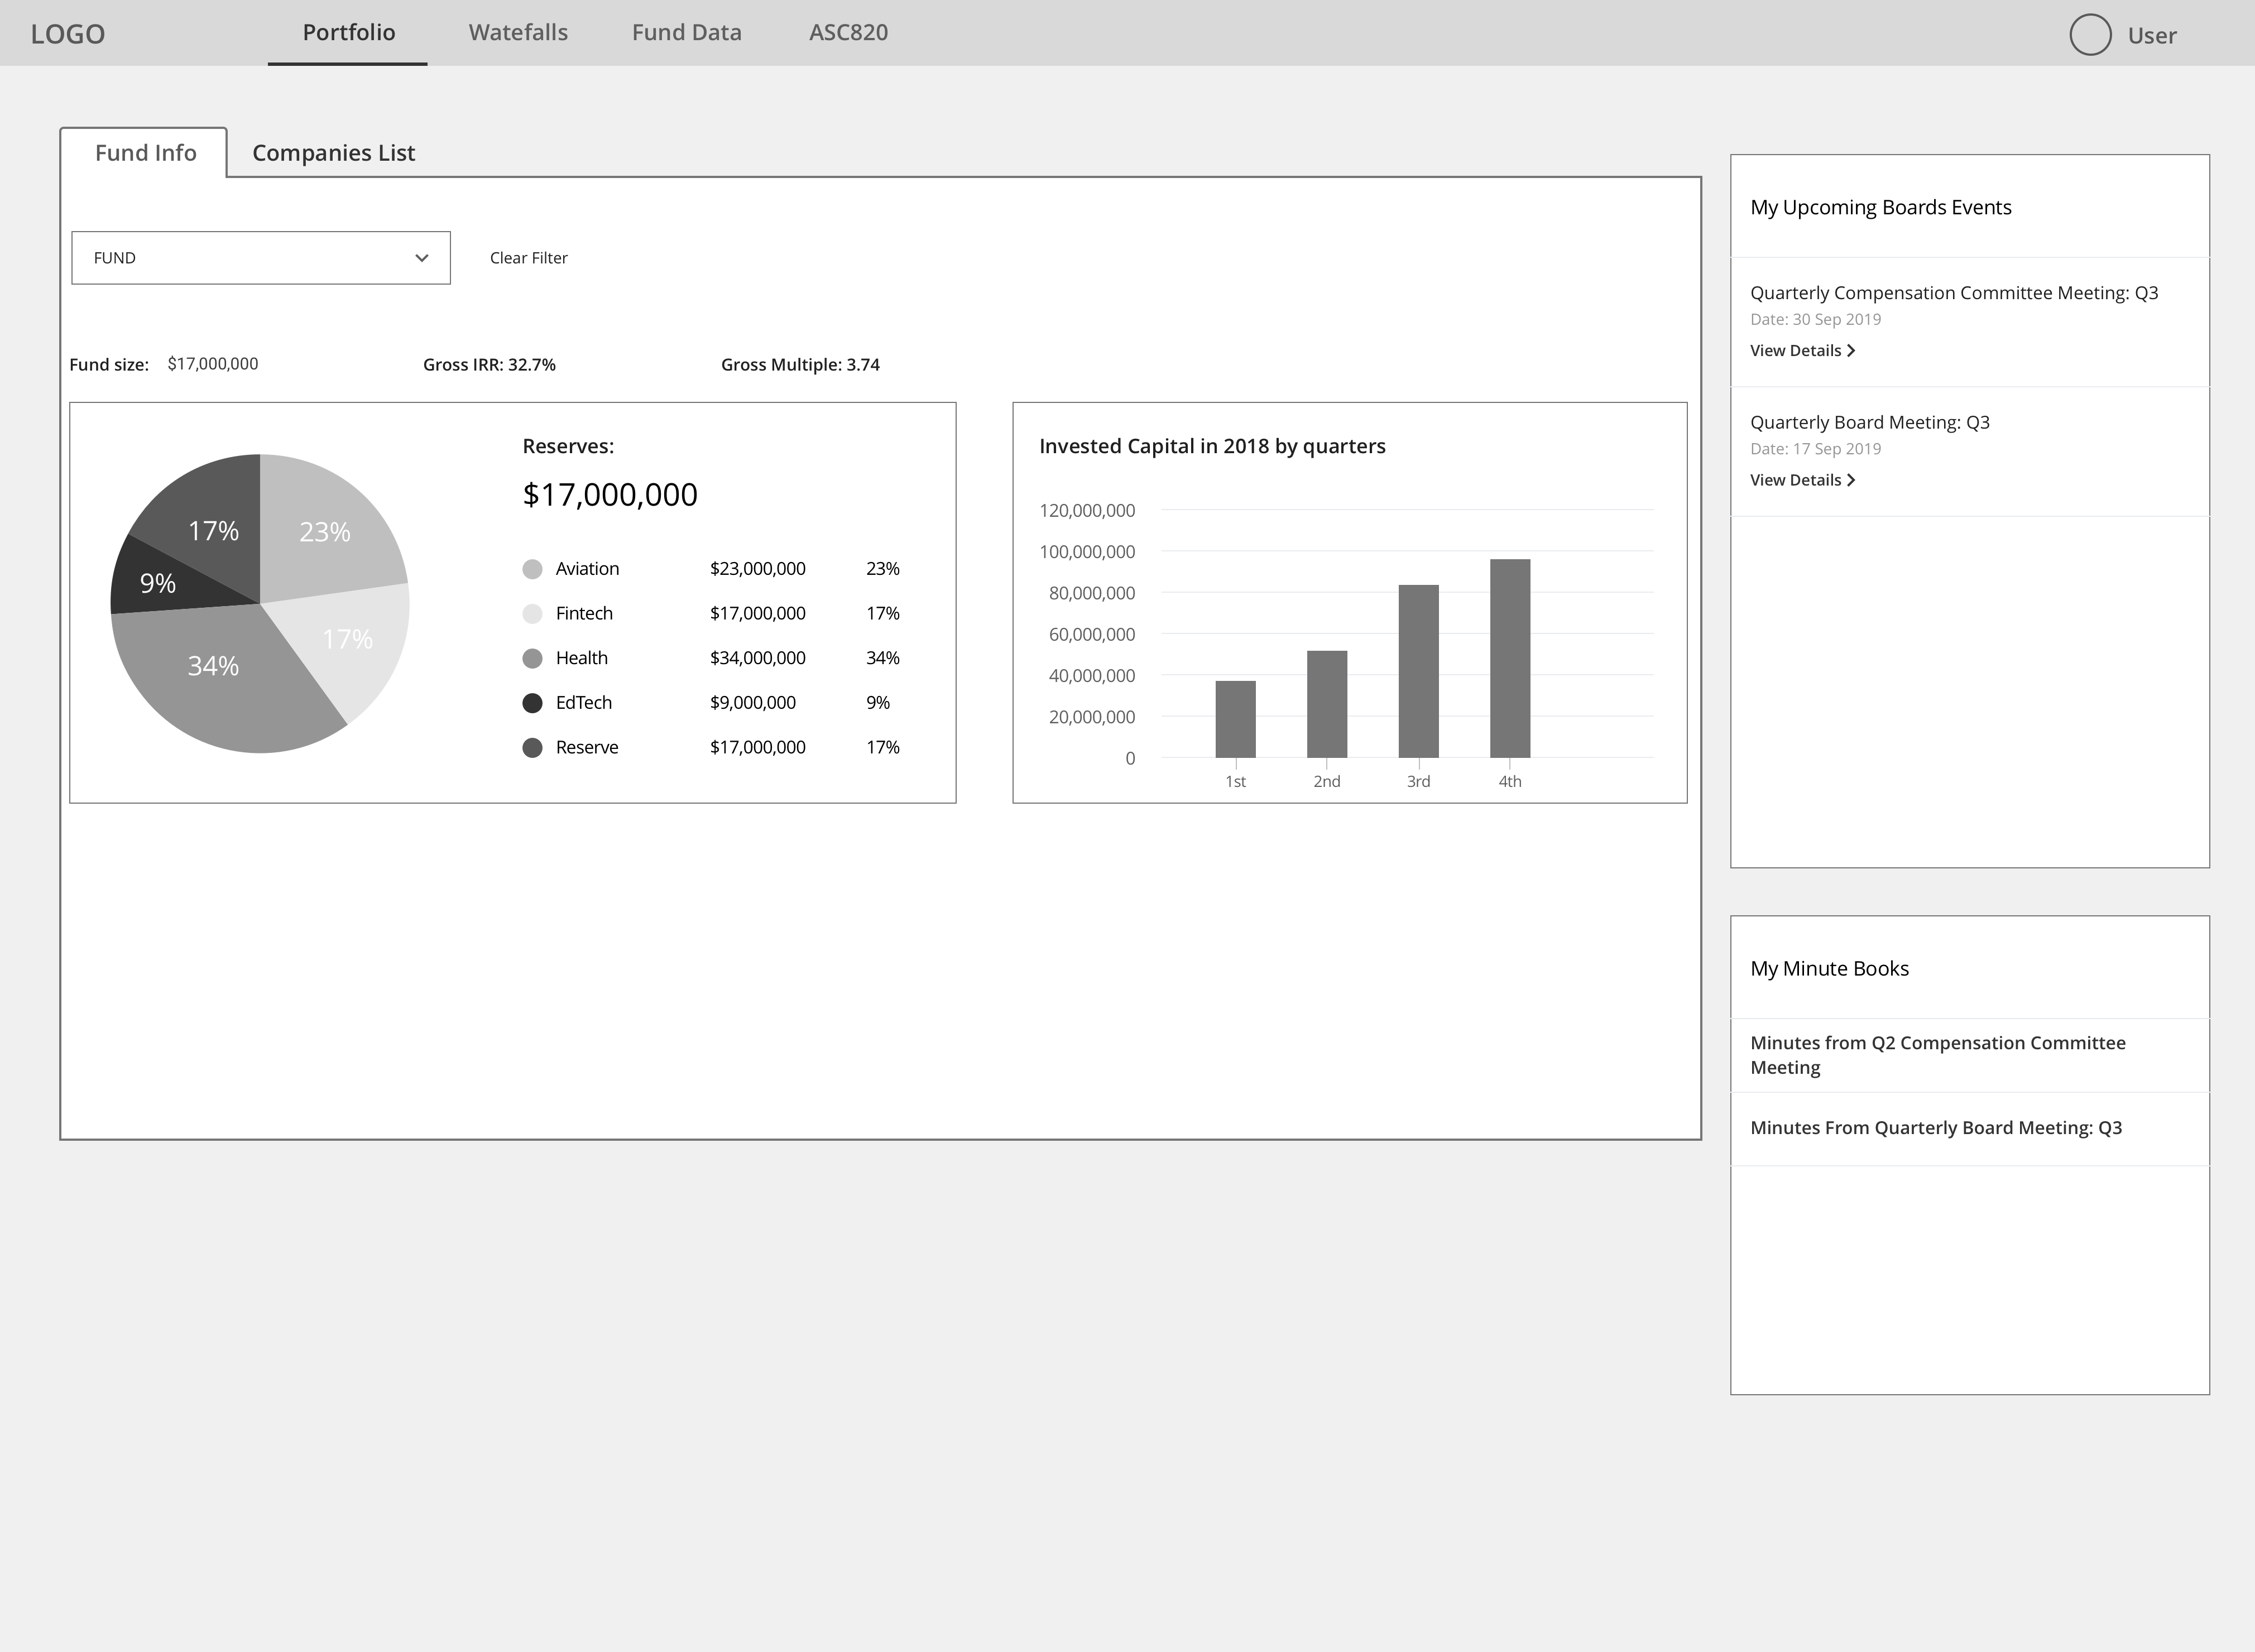The image size is (2255, 1652).
Task: Click the user avatar circle icon
Action: pos(2089,35)
